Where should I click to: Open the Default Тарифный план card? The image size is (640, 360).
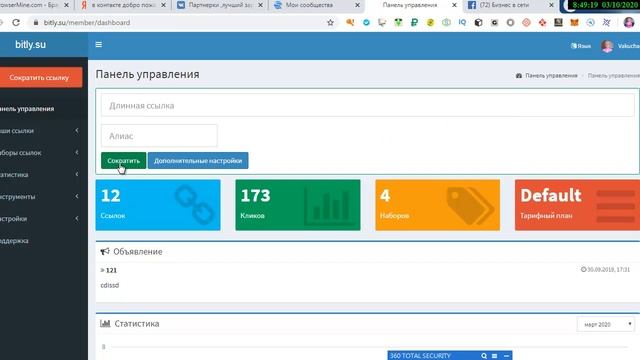(x=577, y=205)
